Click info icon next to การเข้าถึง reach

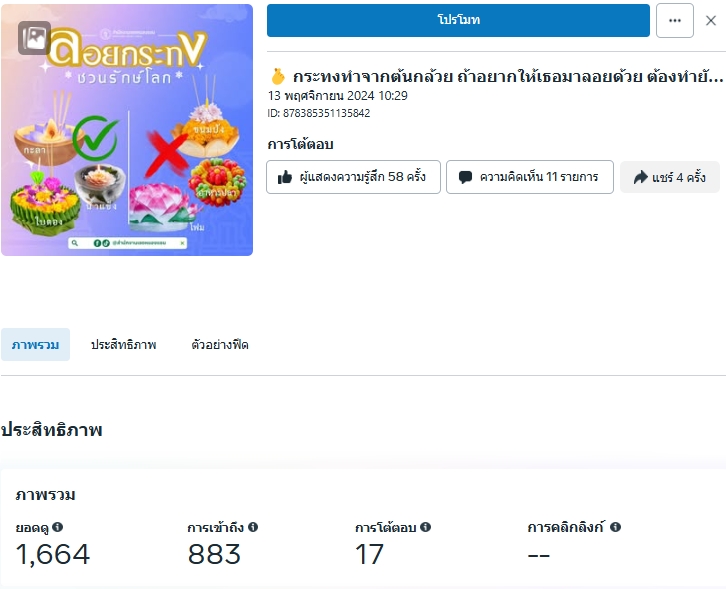(x=253, y=527)
